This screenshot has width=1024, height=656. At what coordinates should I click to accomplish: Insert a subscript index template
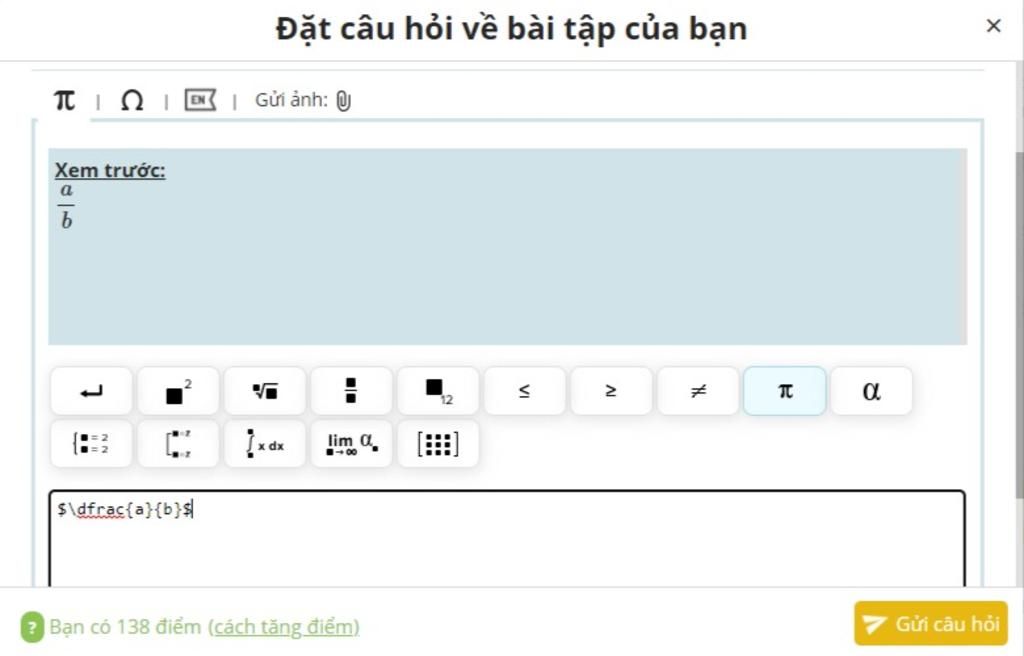coord(438,391)
